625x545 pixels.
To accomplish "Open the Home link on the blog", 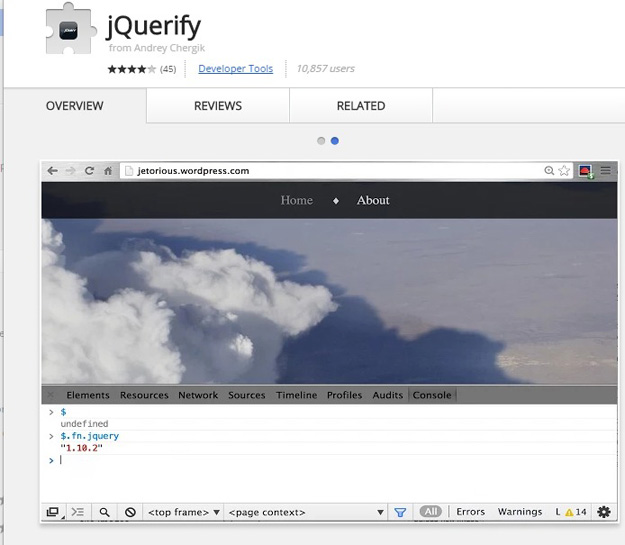I will [x=297, y=200].
